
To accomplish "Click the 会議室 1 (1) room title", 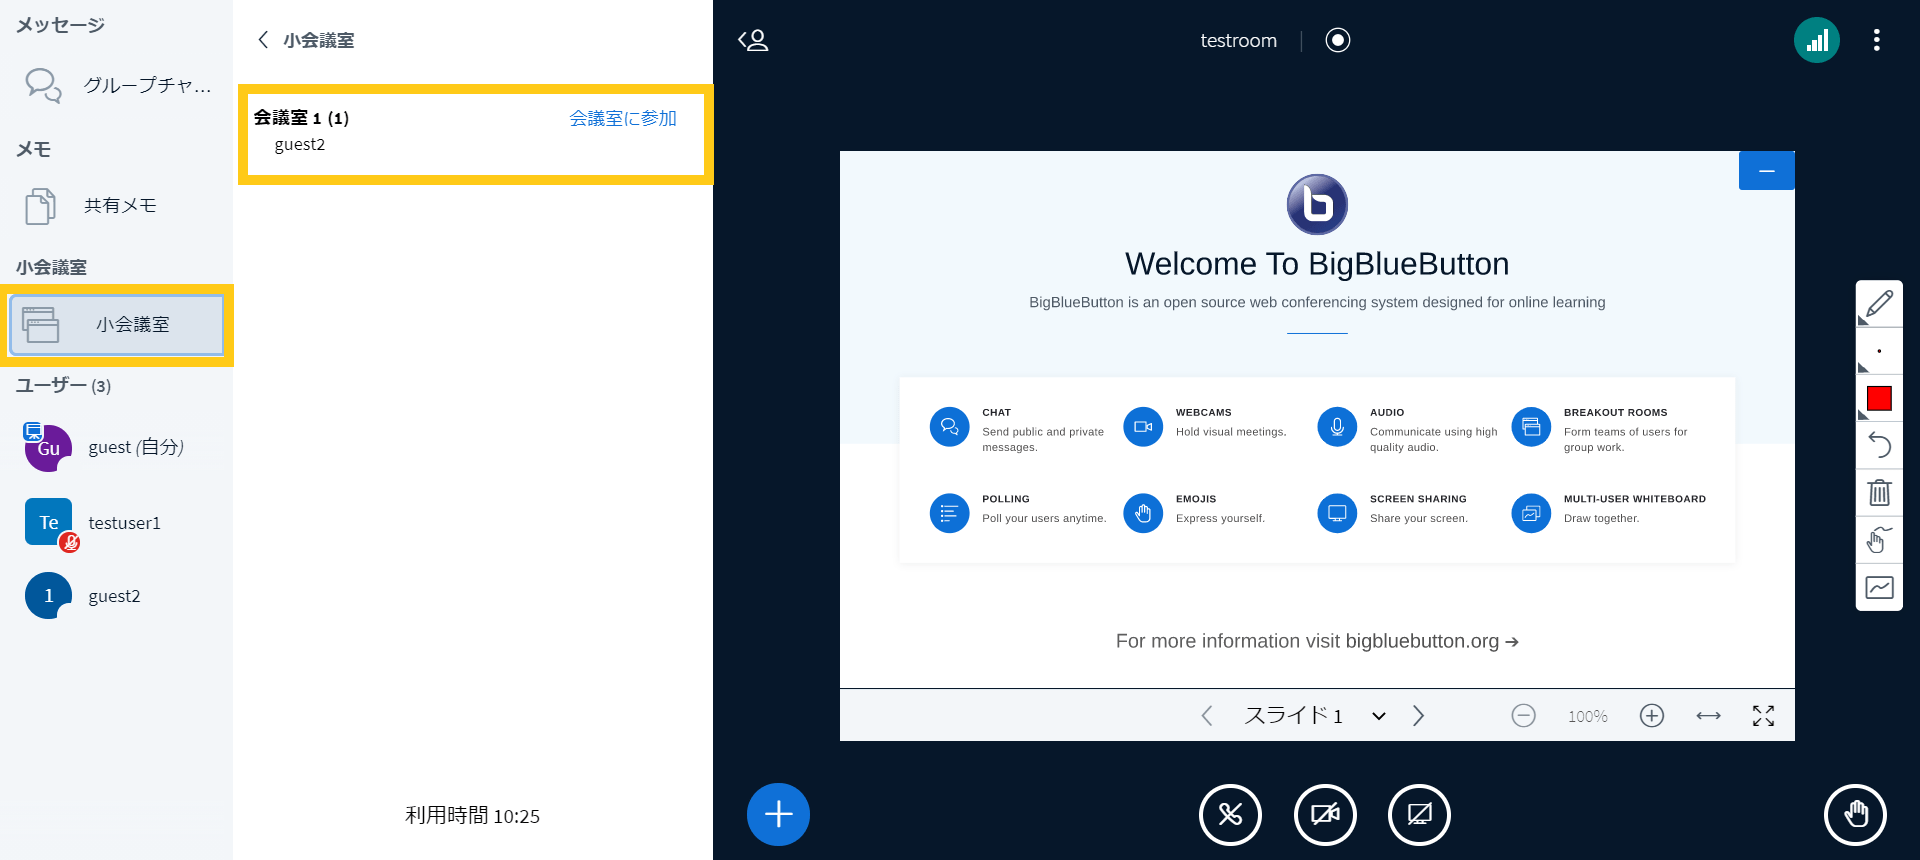I will pyautogui.click(x=301, y=118).
